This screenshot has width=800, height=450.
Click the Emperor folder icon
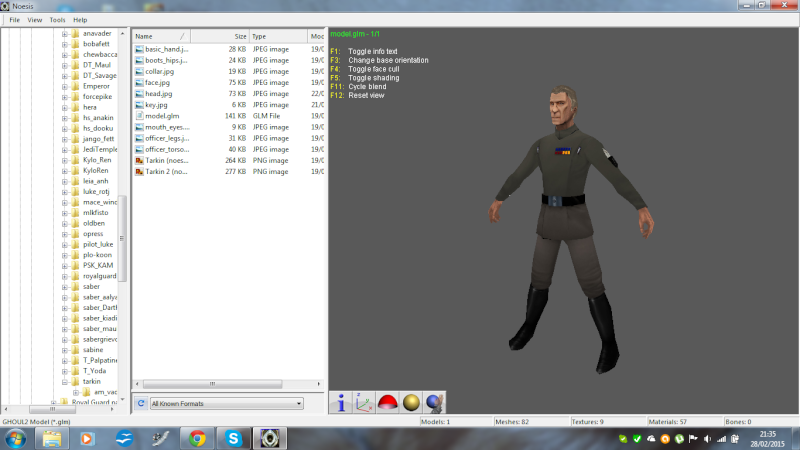(x=76, y=86)
